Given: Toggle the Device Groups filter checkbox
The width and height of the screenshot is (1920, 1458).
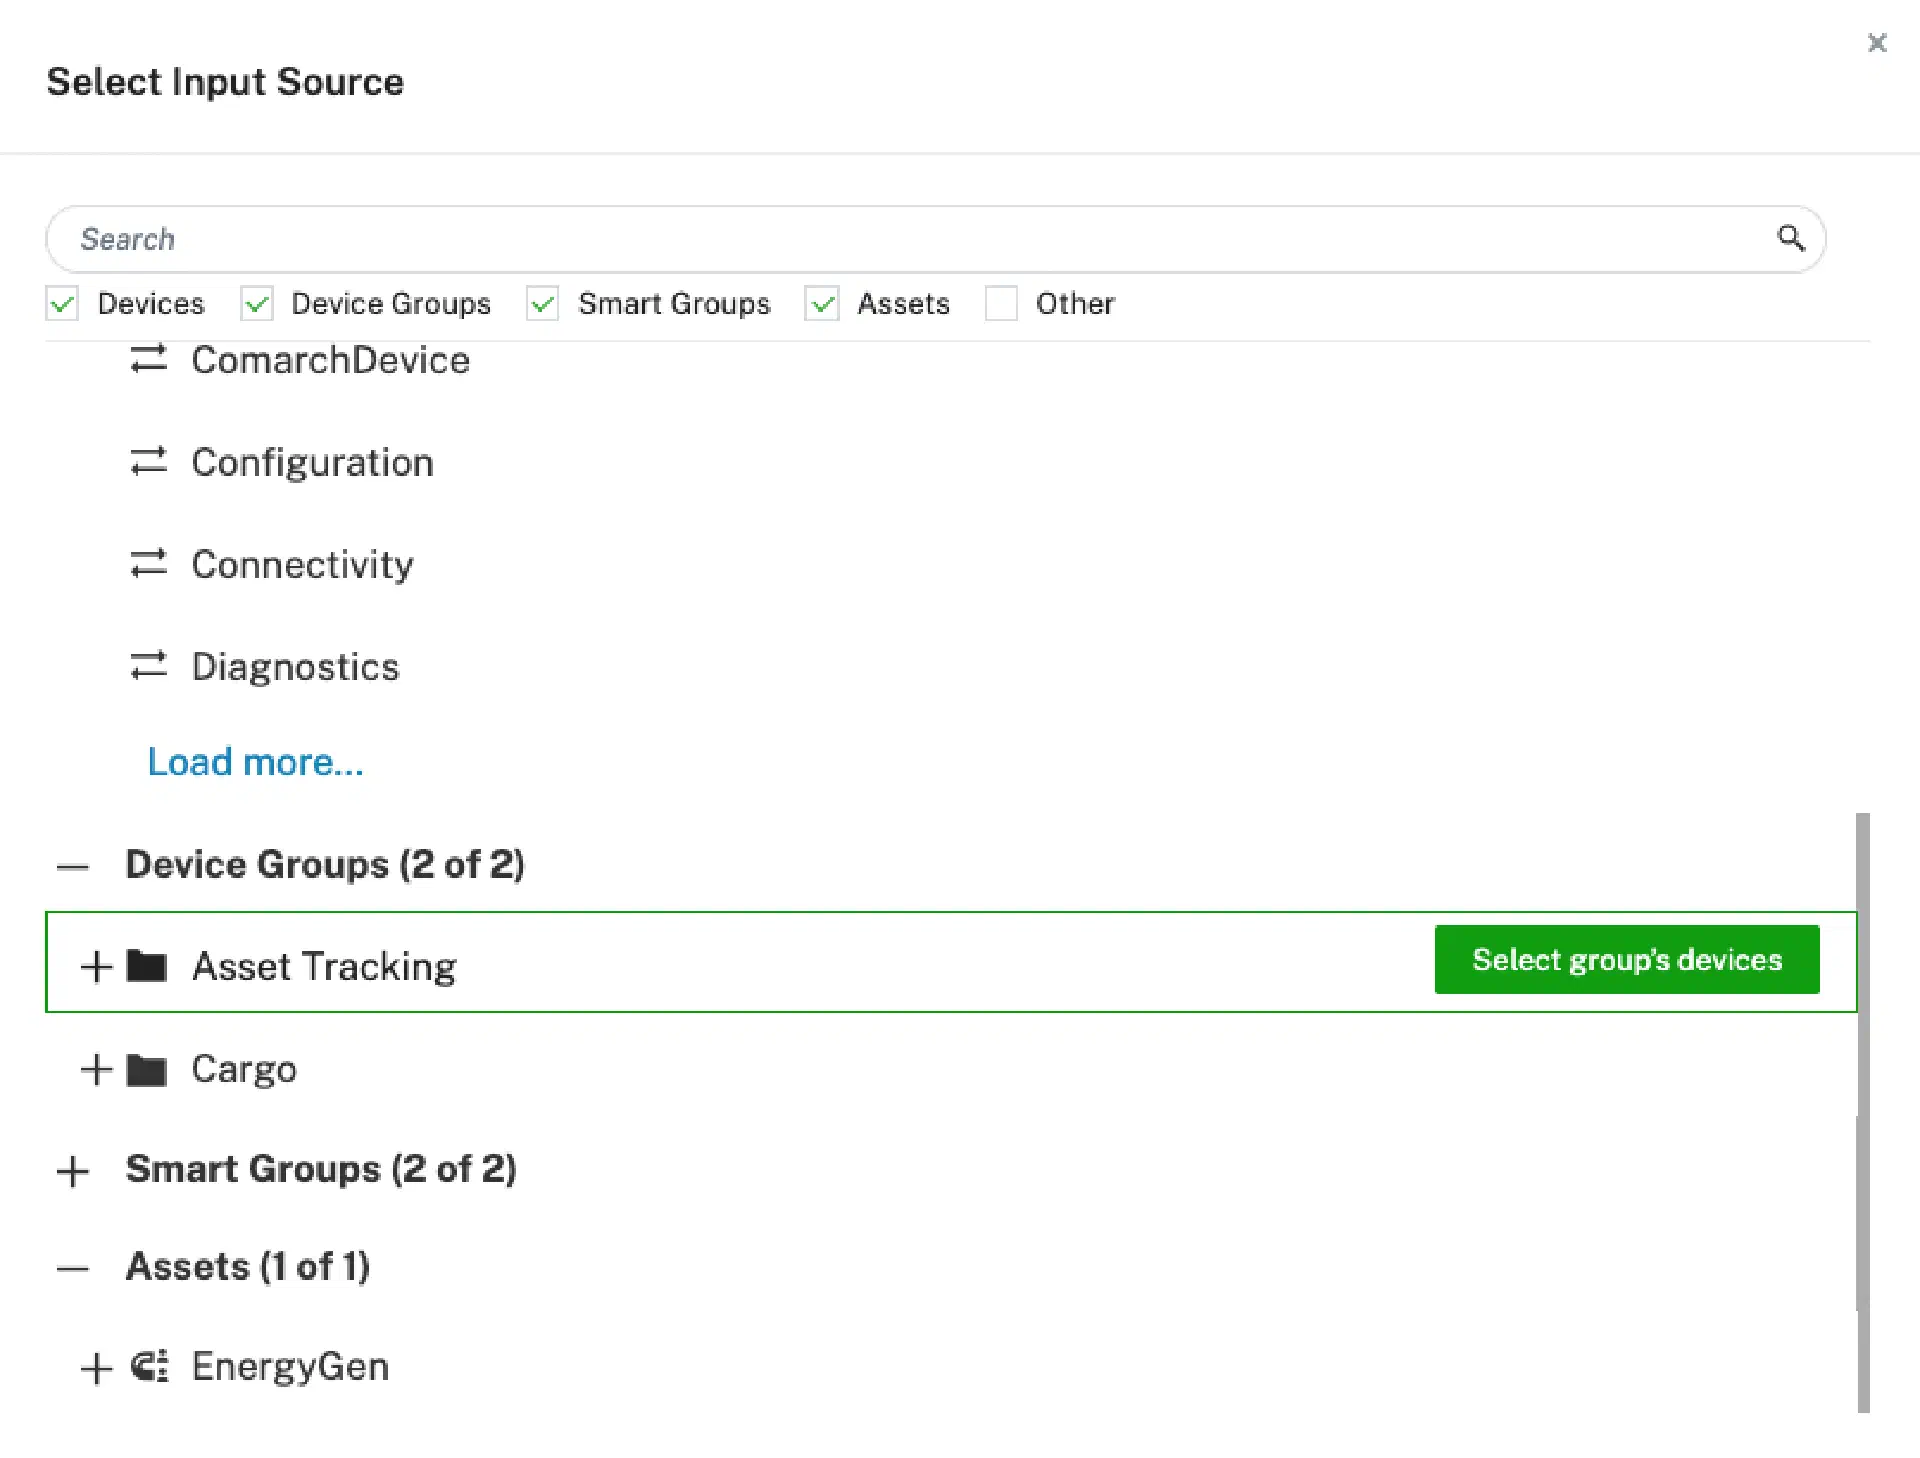Looking at the screenshot, I should coord(257,303).
